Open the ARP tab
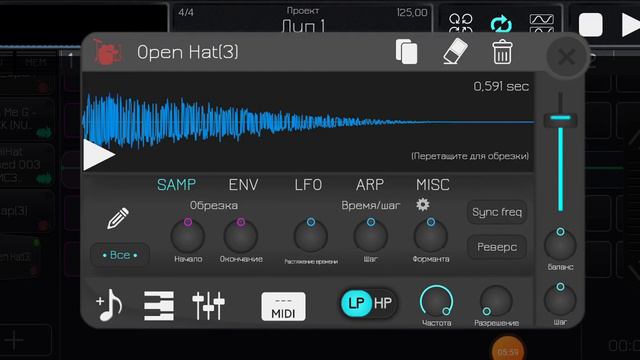 click(x=370, y=185)
